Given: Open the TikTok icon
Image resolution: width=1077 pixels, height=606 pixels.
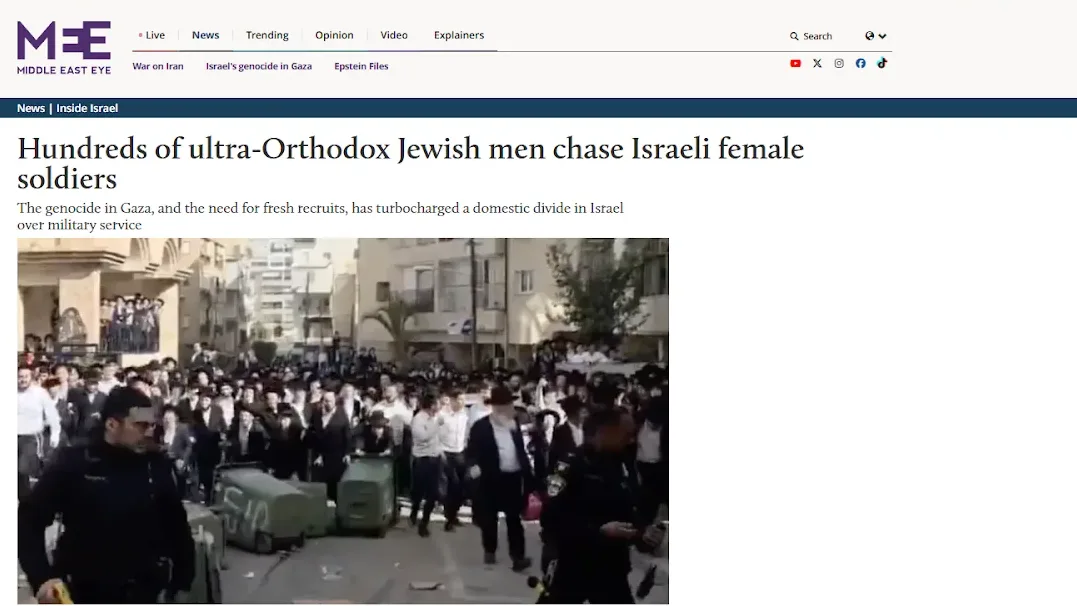Looking at the screenshot, I should [x=882, y=63].
